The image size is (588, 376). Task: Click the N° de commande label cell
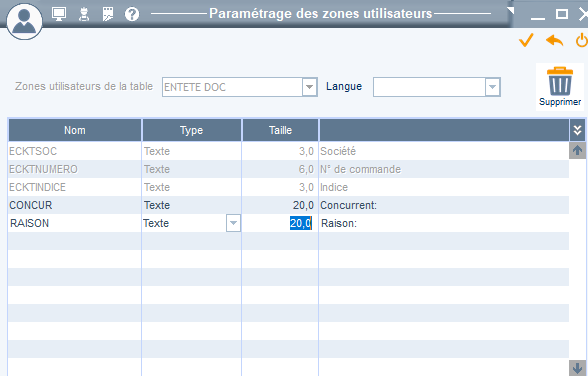[x=444, y=169]
